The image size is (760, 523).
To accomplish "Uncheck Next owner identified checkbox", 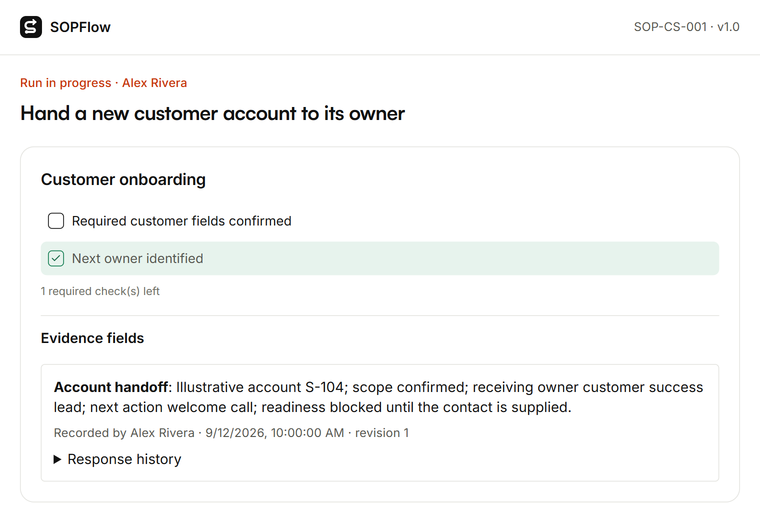I will 56,258.
